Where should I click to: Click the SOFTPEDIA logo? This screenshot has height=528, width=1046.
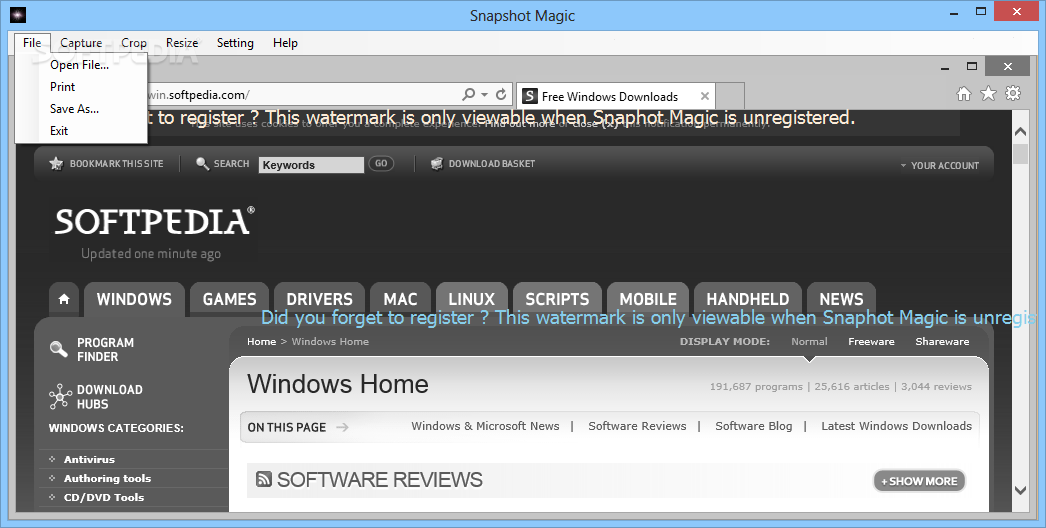pyautogui.click(x=154, y=222)
